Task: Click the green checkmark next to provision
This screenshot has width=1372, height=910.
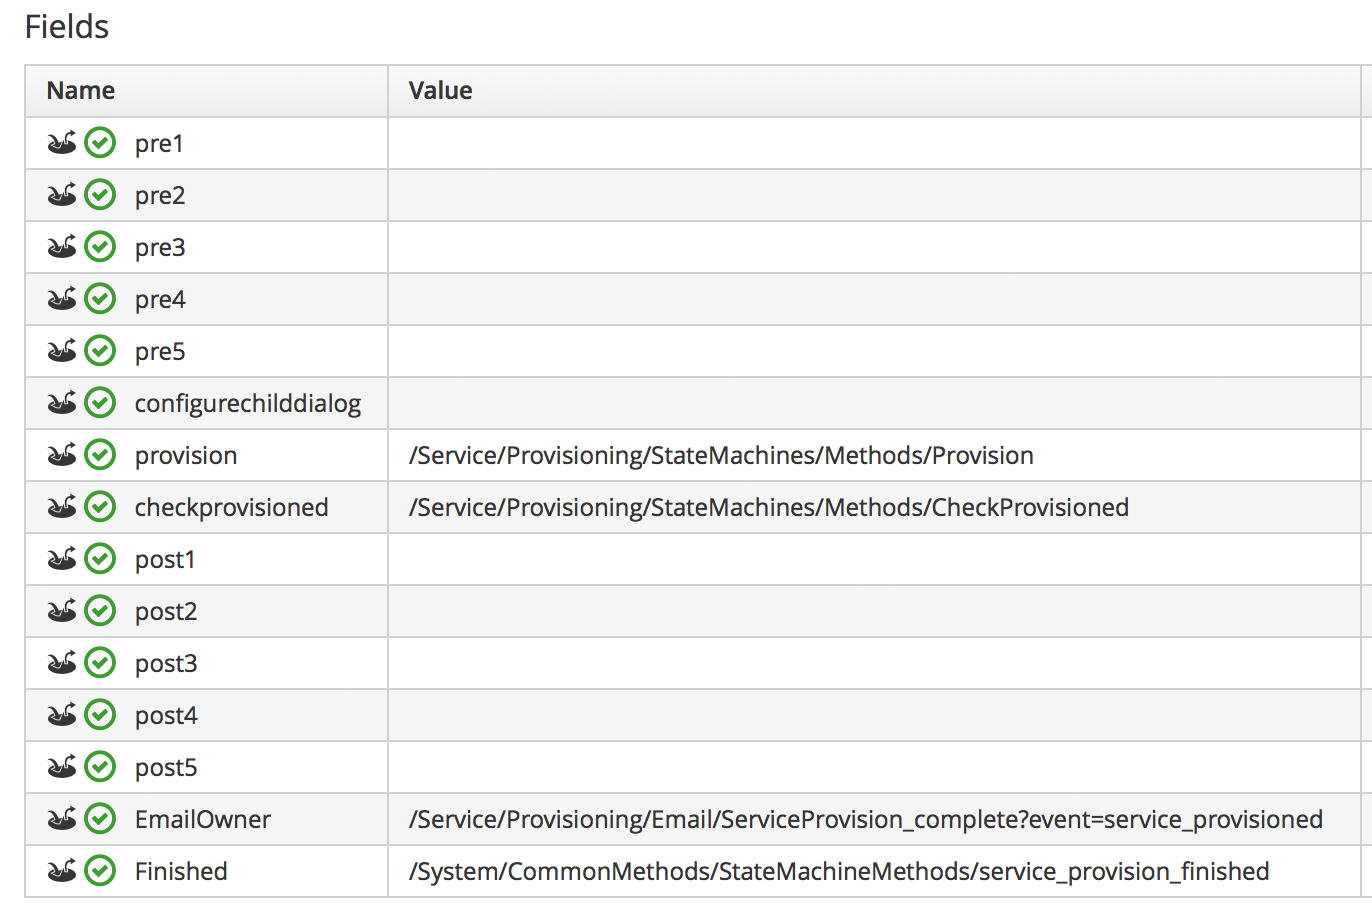Action: click(x=100, y=455)
